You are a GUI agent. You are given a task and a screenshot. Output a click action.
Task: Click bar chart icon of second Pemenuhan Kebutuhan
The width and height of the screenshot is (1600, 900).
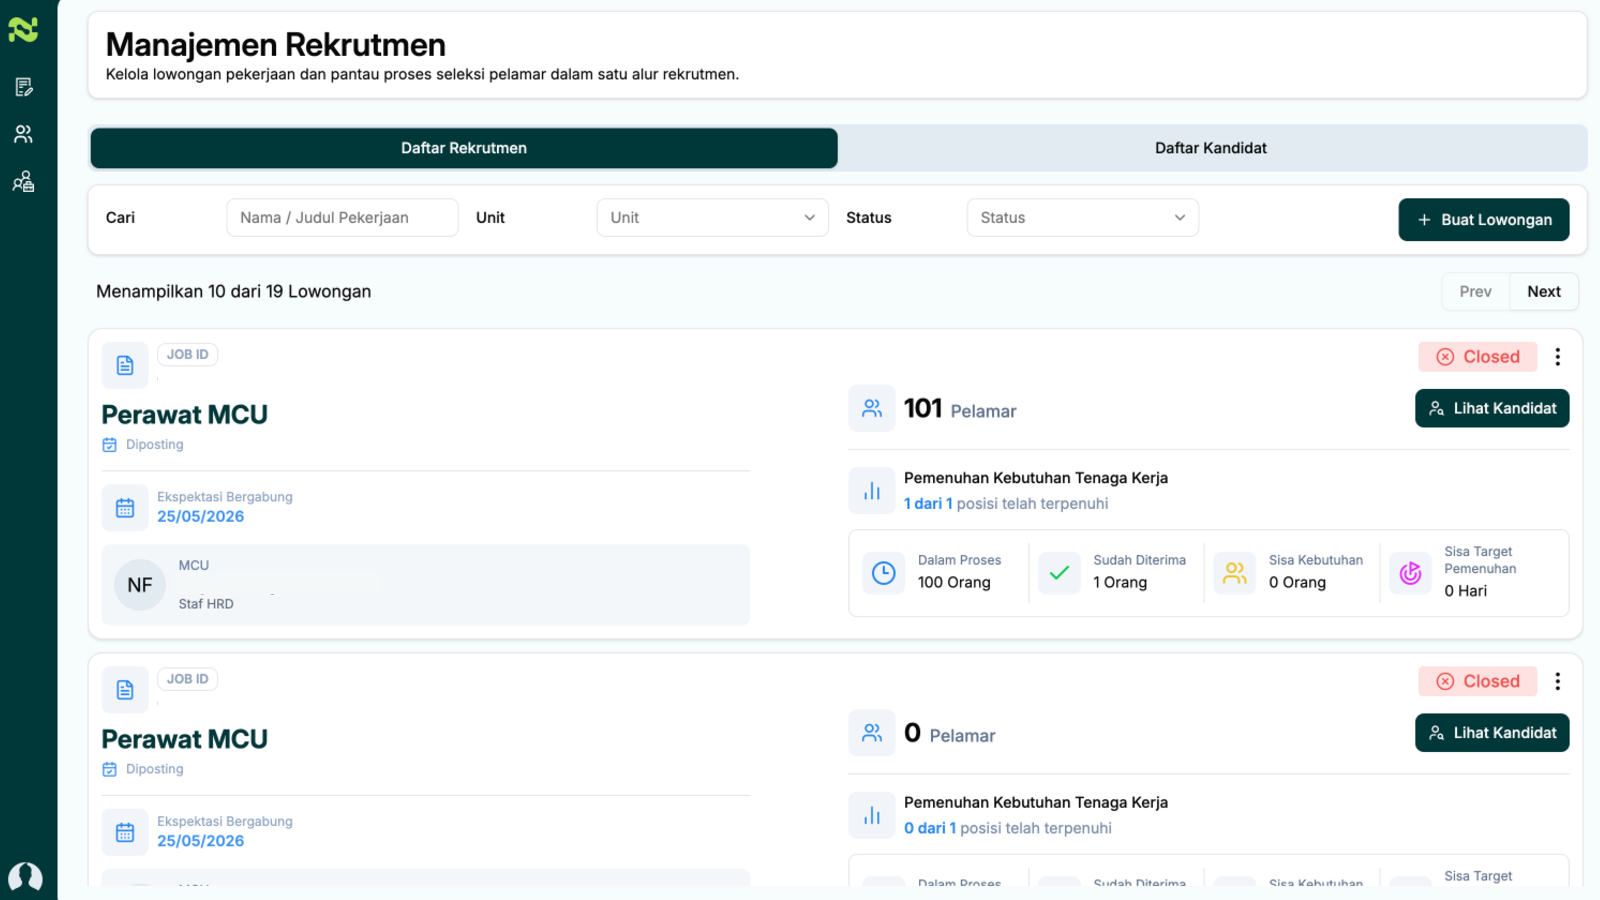[x=872, y=815]
